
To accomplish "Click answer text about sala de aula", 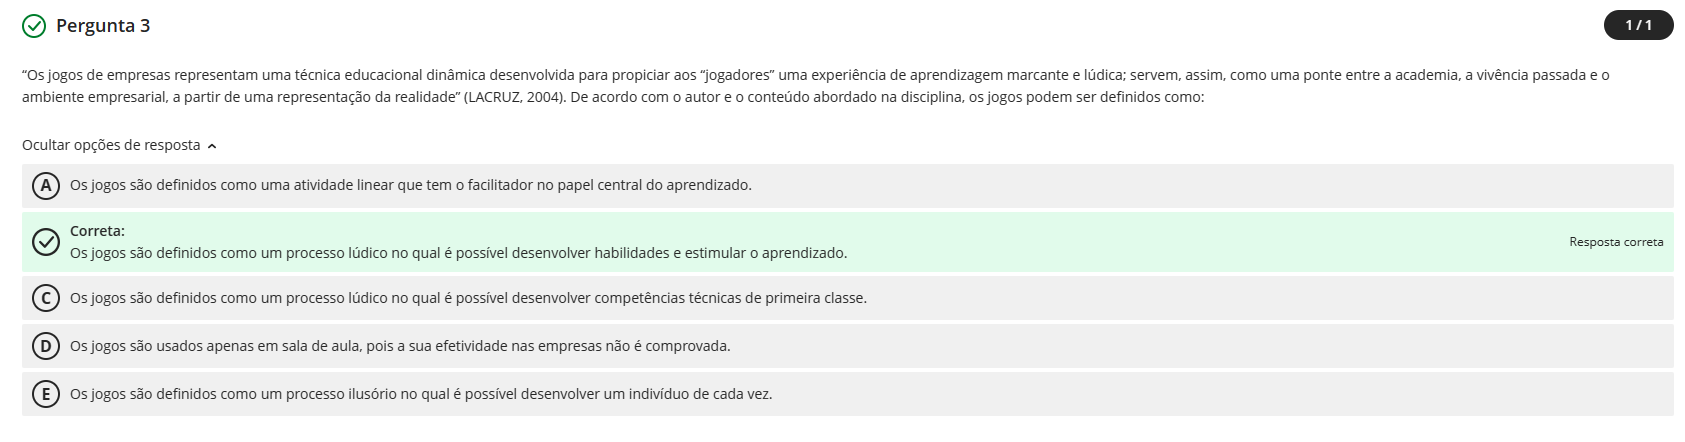I will (x=400, y=346).
